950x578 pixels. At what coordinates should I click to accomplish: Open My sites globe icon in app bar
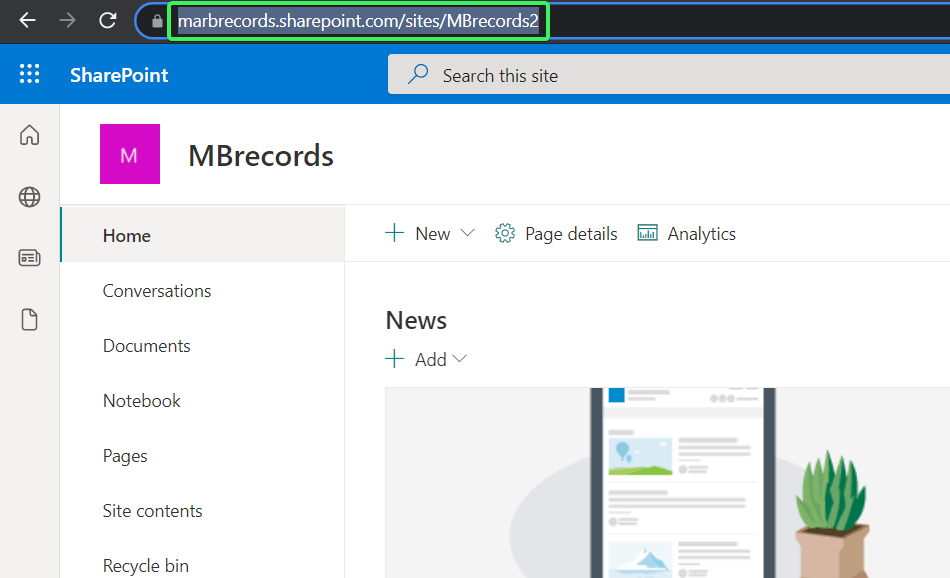tap(29, 197)
